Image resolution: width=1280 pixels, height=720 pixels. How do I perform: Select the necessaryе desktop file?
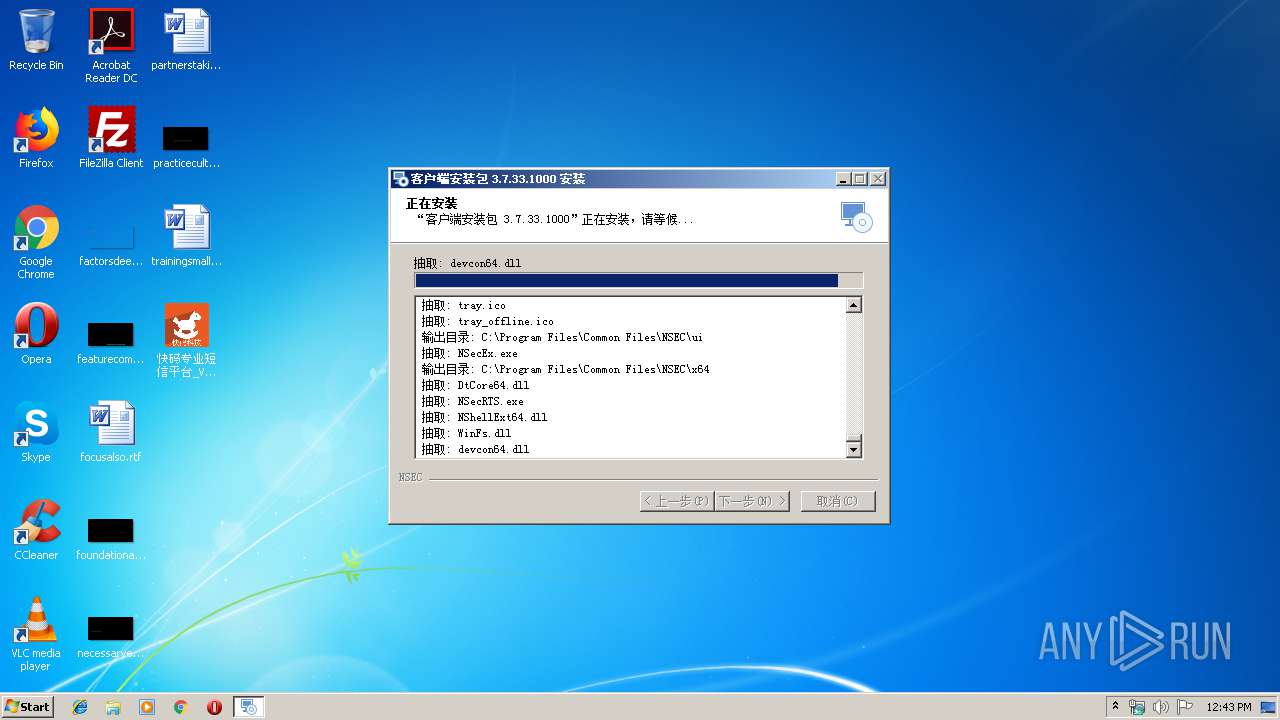[111, 637]
